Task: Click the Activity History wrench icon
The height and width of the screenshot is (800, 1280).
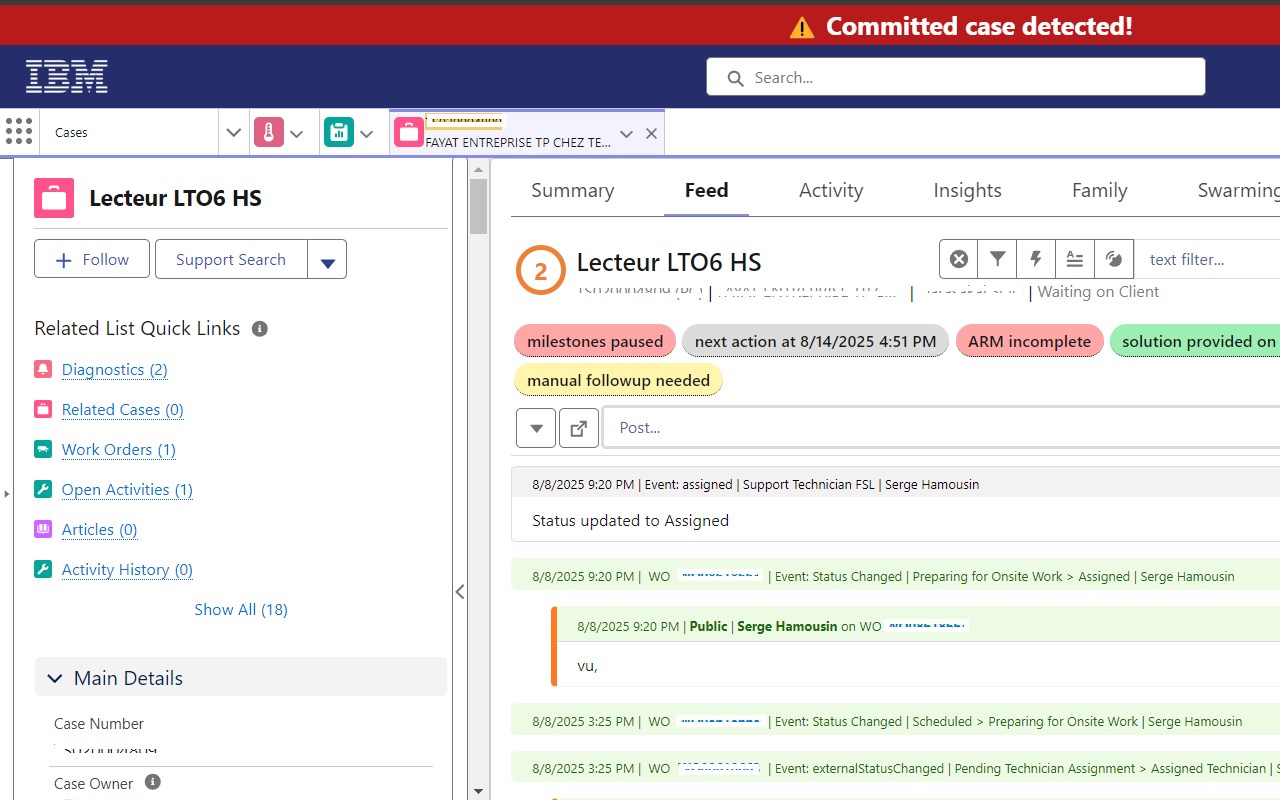Action: (43, 569)
